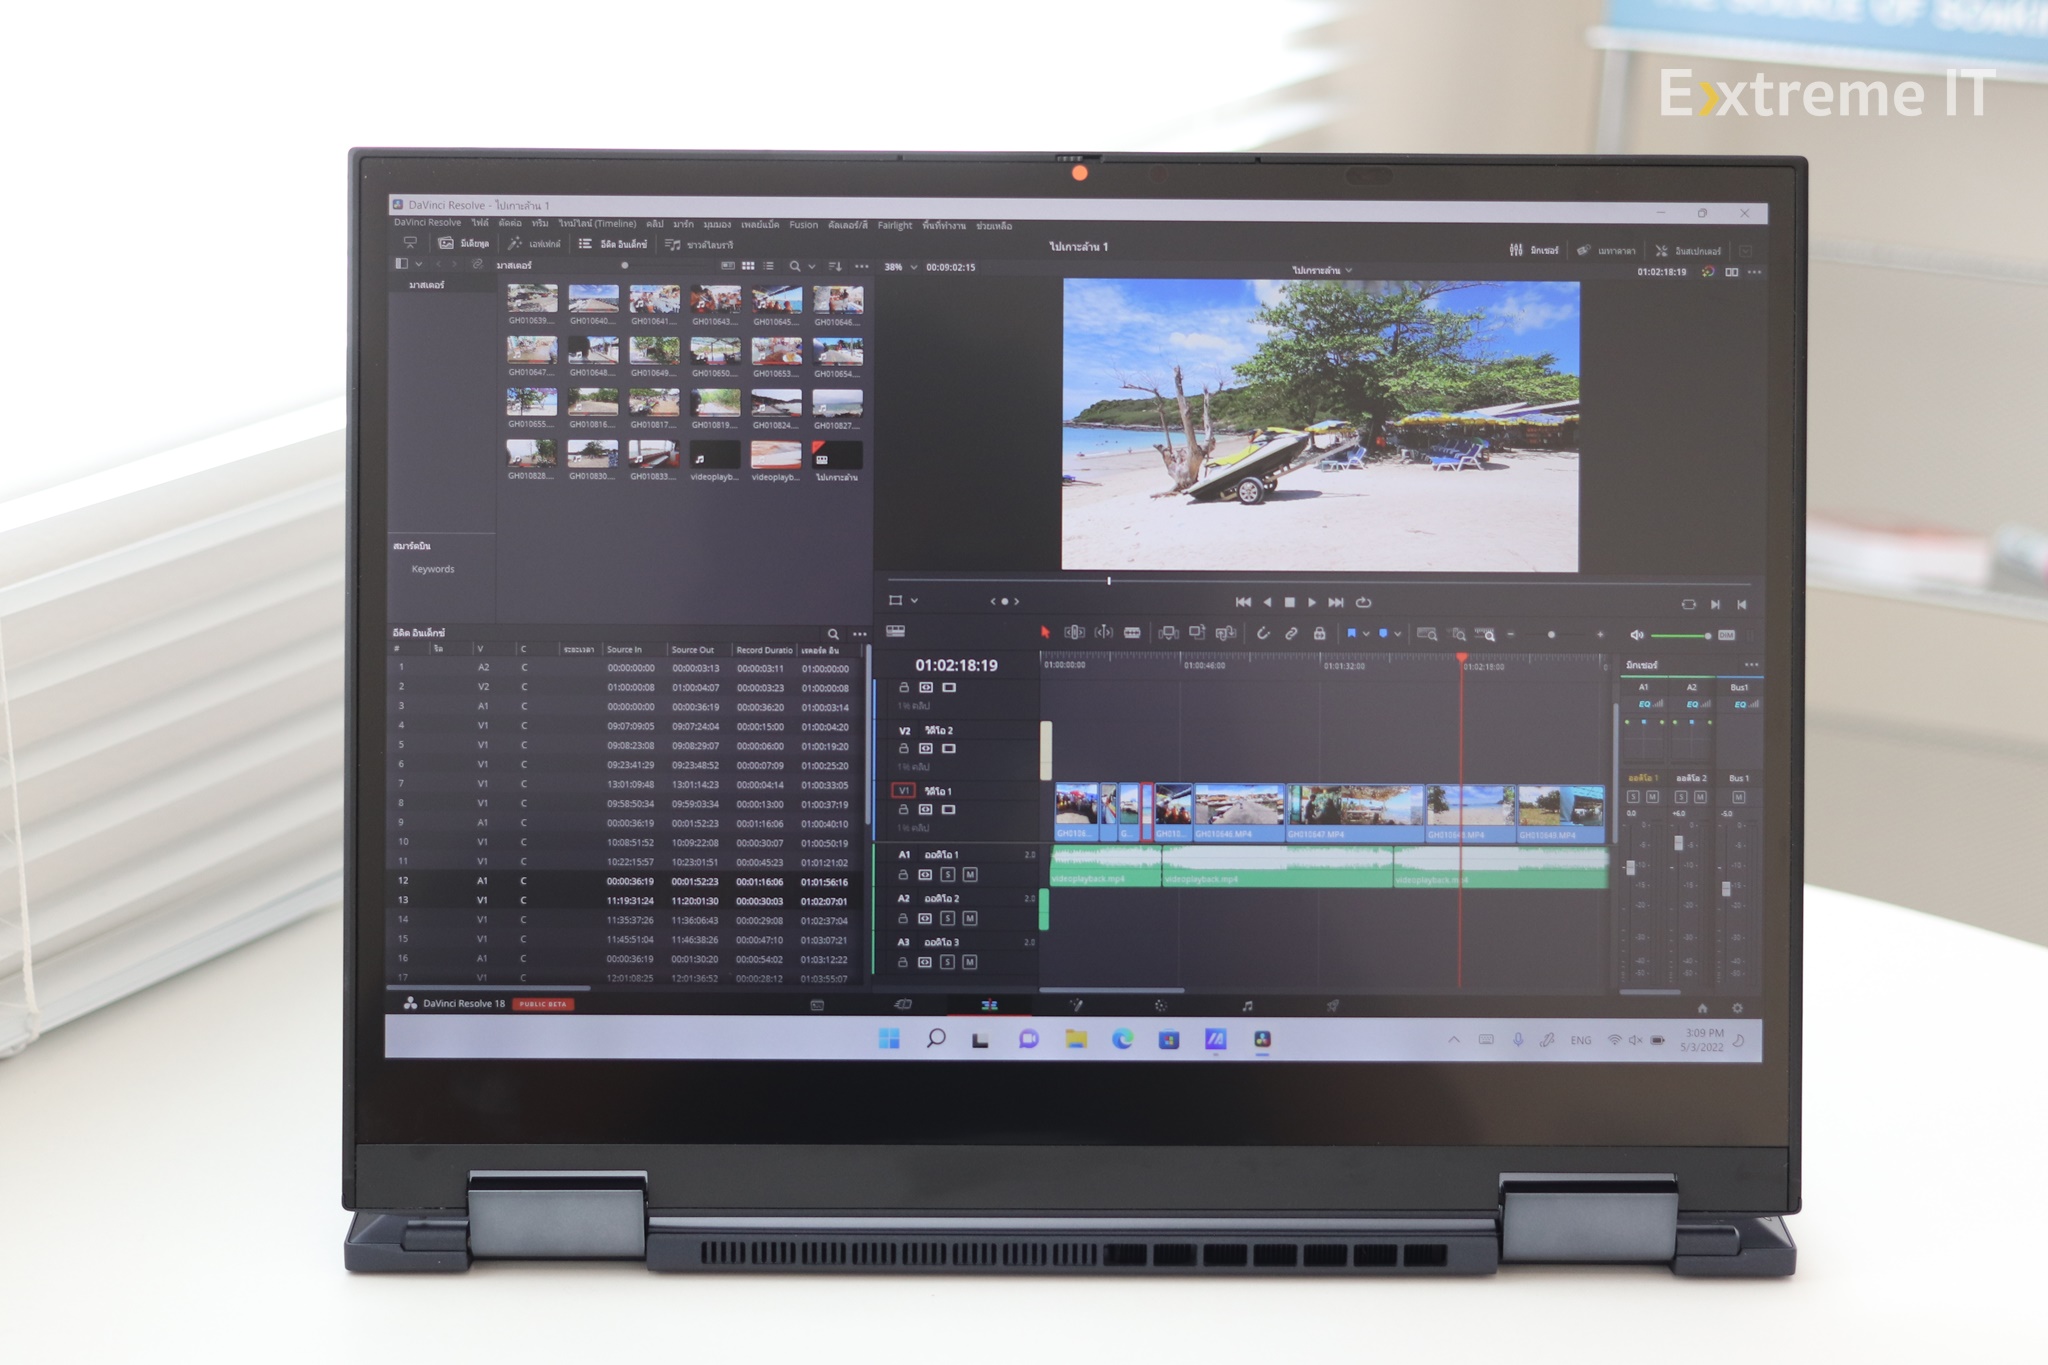The height and width of the screenshot is (1365, 2048).
Task: Lock the V2 video track
Action: pyautogui.click(x=903, y=749)
